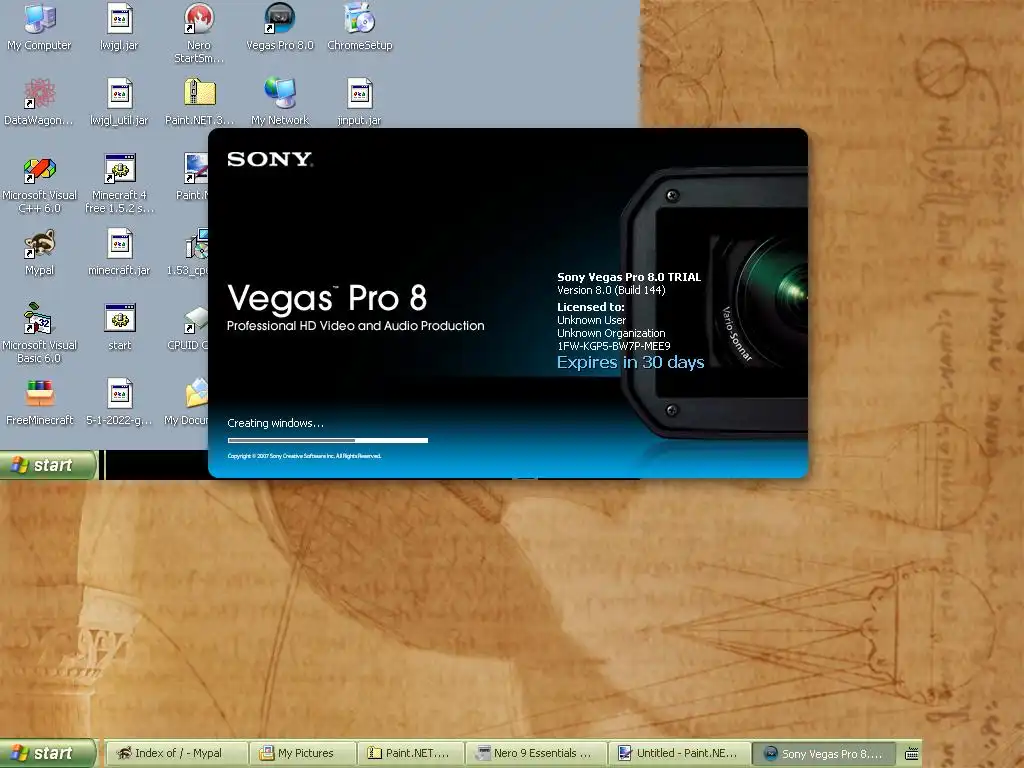Select the Minecraft 4 free 1.5.2 shortcut
Viewport: 1024px width, 768px height.
coord(120,184)
